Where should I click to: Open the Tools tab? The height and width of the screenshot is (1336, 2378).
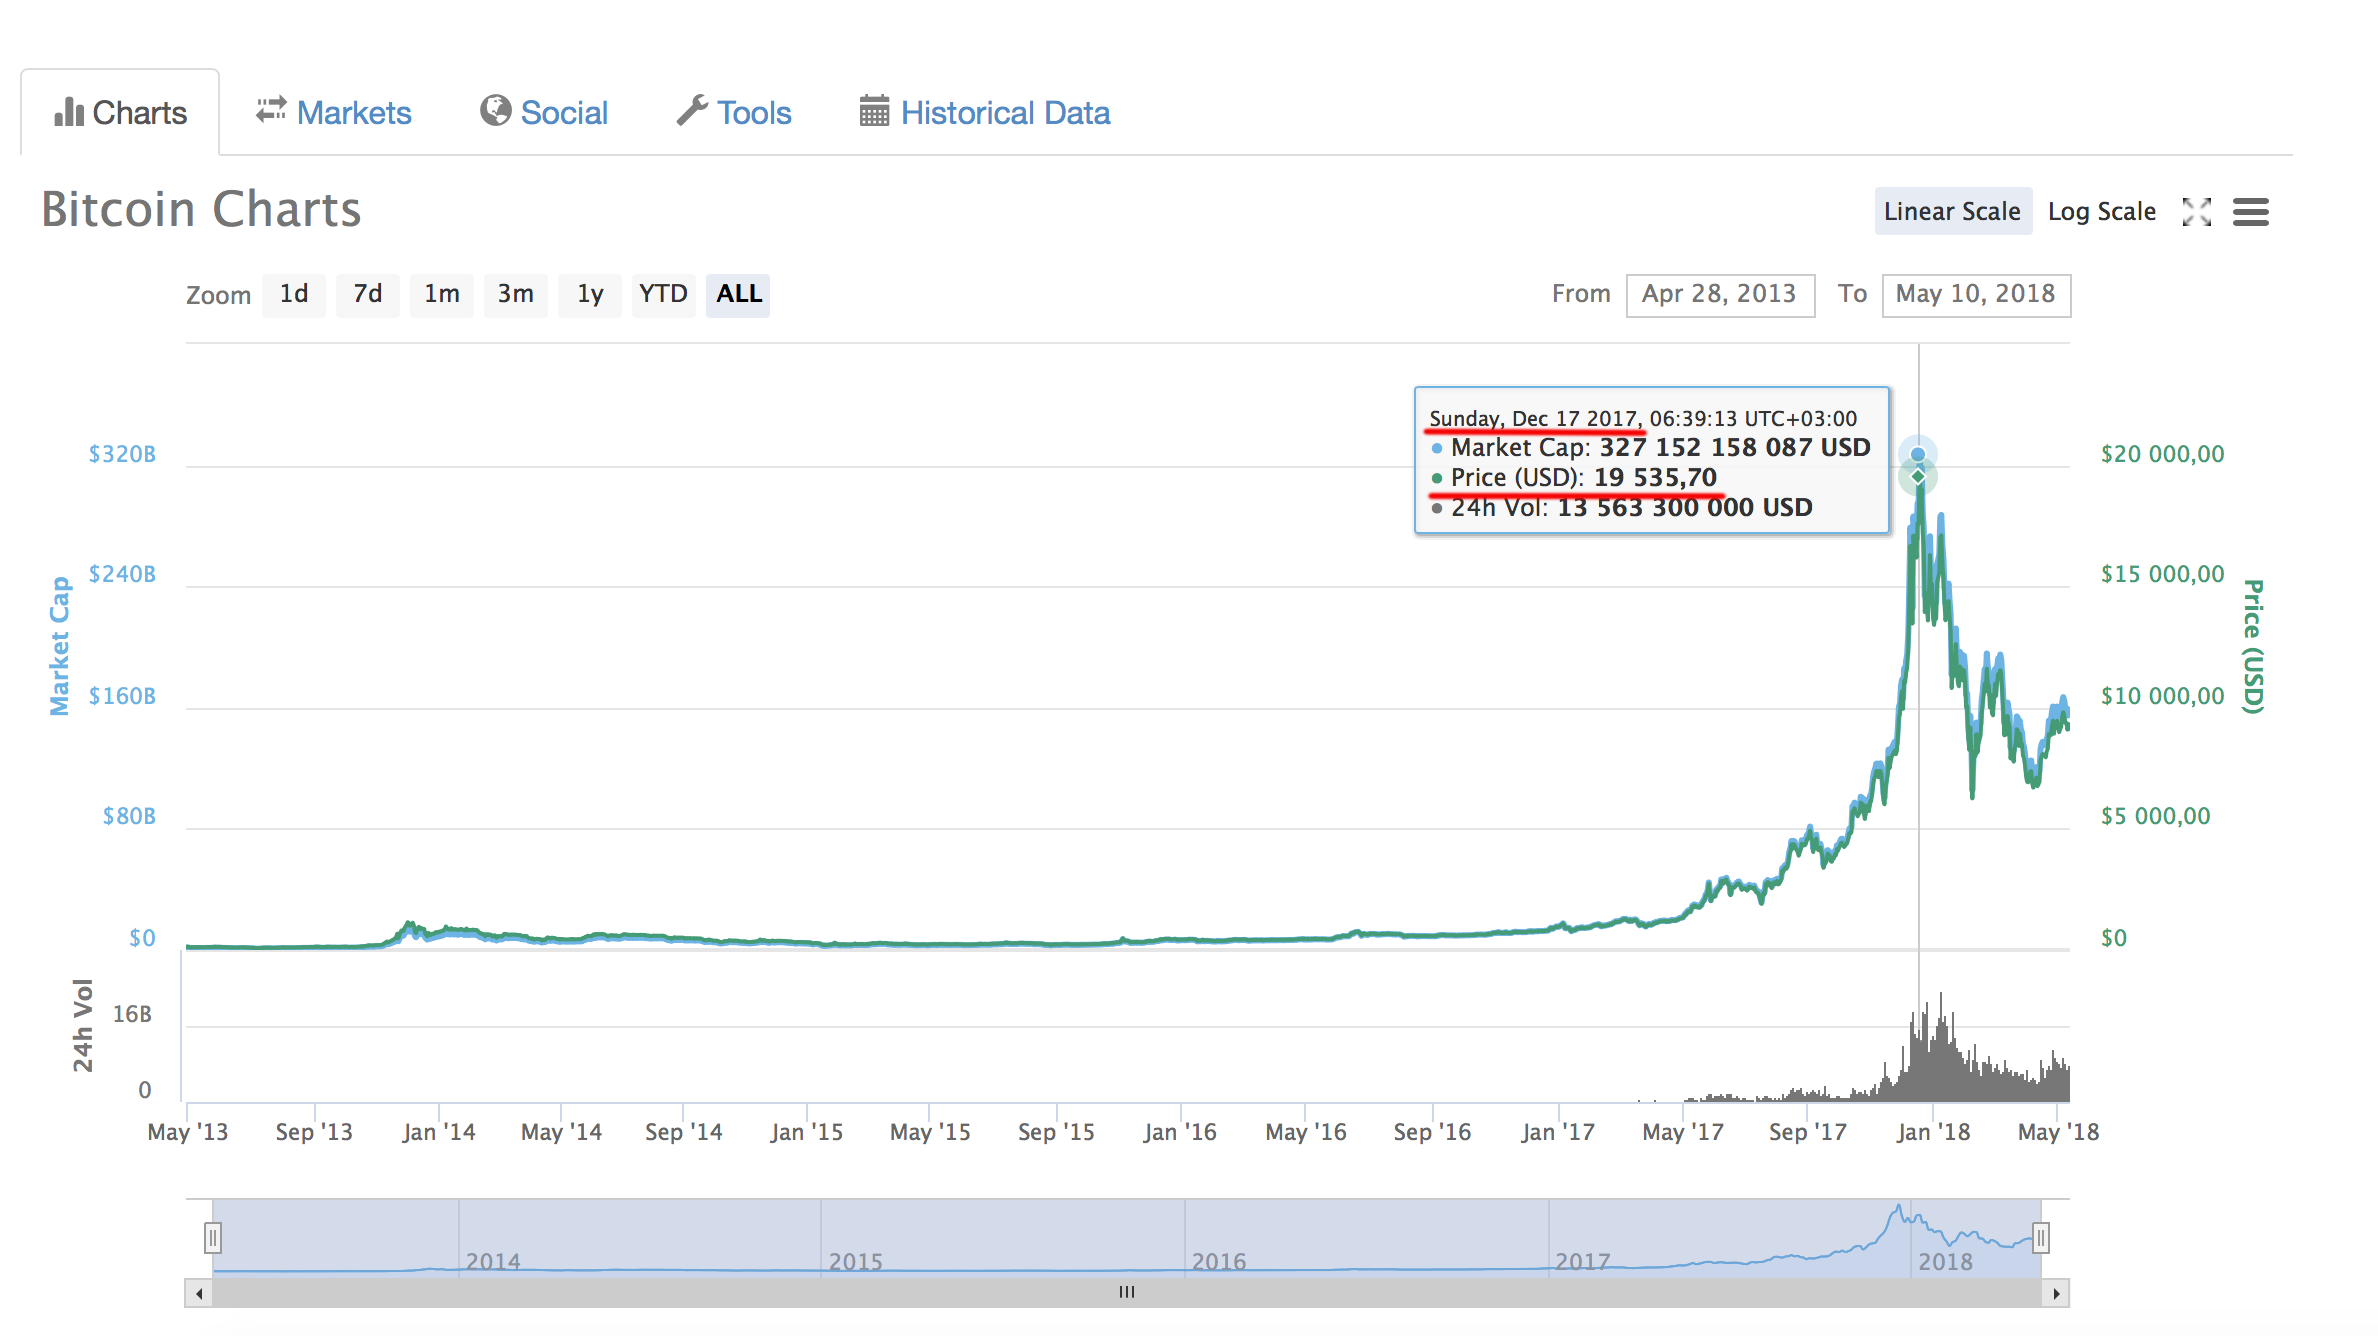(x=734, y=112)
